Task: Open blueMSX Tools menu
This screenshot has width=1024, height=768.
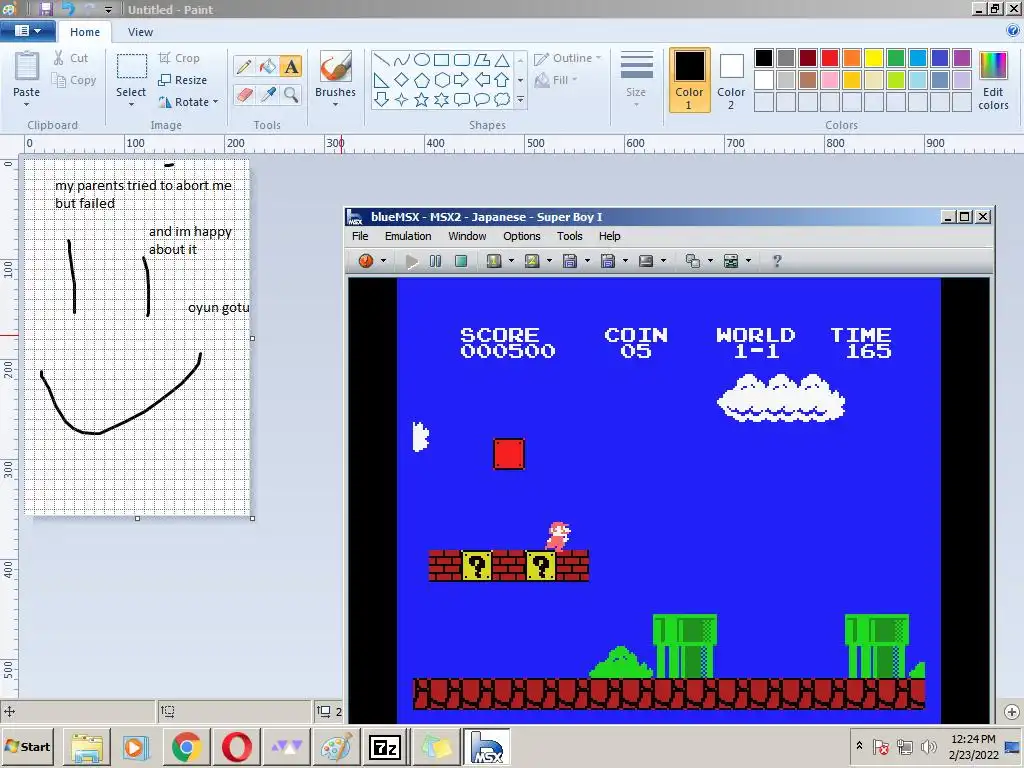Action: [569, 236]
